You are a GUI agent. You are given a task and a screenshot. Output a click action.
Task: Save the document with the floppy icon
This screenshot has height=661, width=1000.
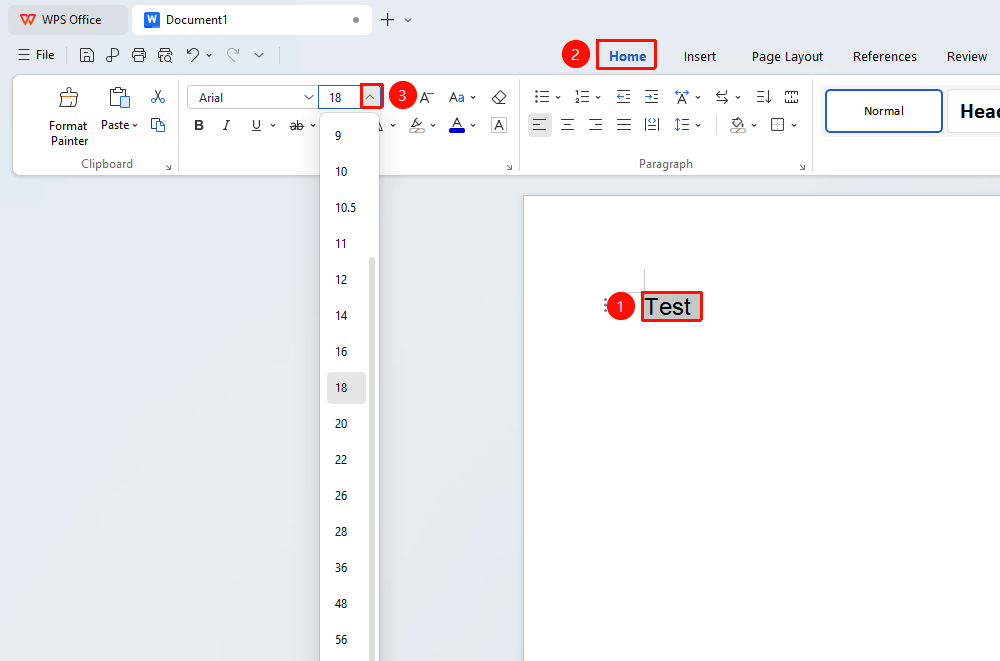tap(87, 55)
